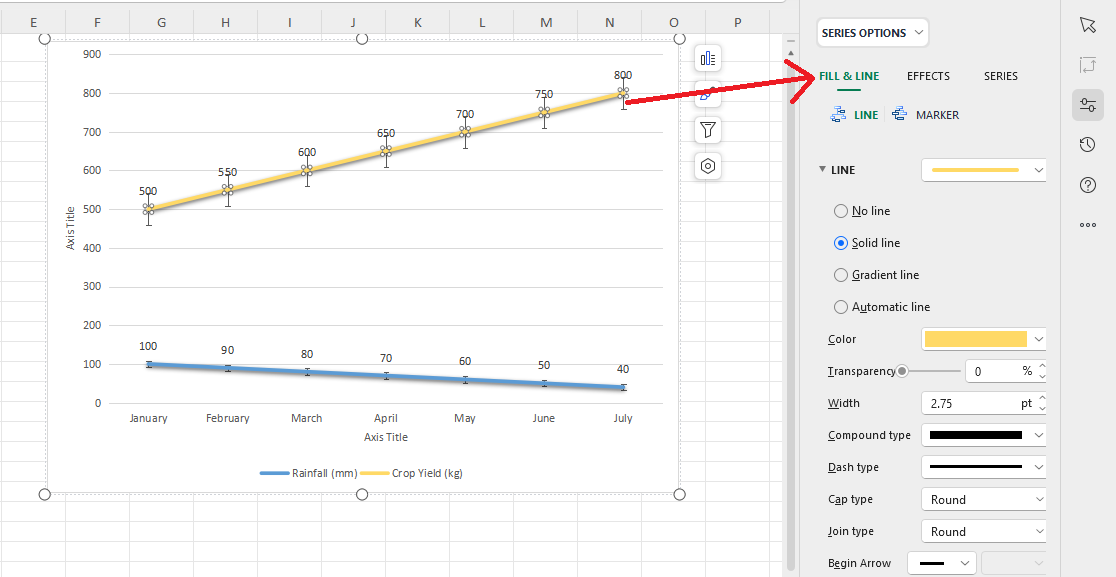Click the chart settings hexagon icon
The image size is (1116, 577).
pyautogui.click(x=707, y=165)
